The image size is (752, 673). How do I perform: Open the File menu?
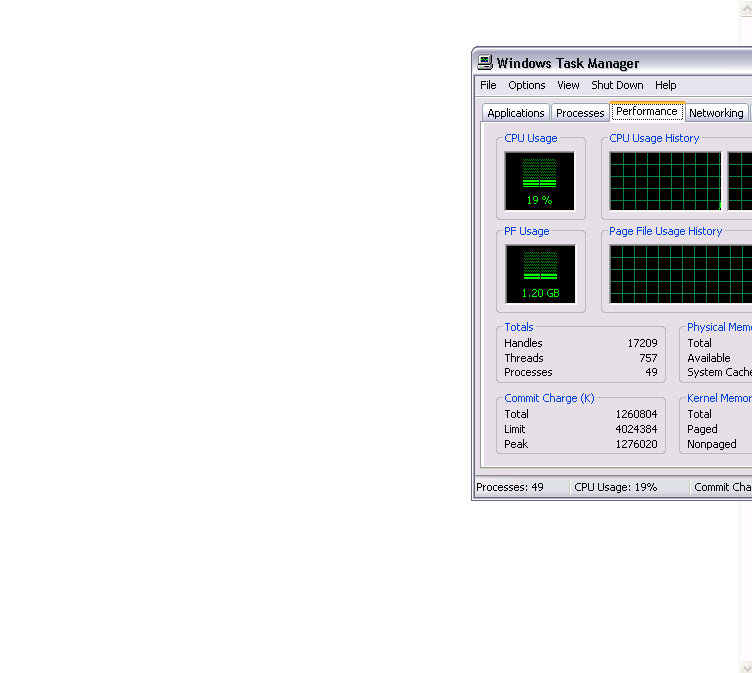488,85
